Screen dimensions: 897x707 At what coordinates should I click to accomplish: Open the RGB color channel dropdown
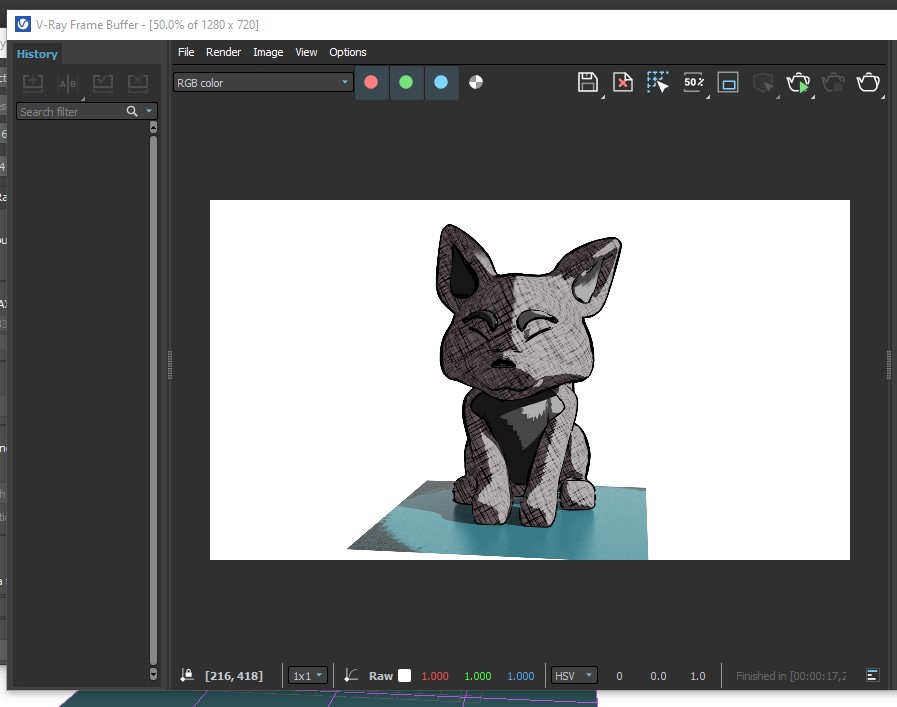coord(263,83)
